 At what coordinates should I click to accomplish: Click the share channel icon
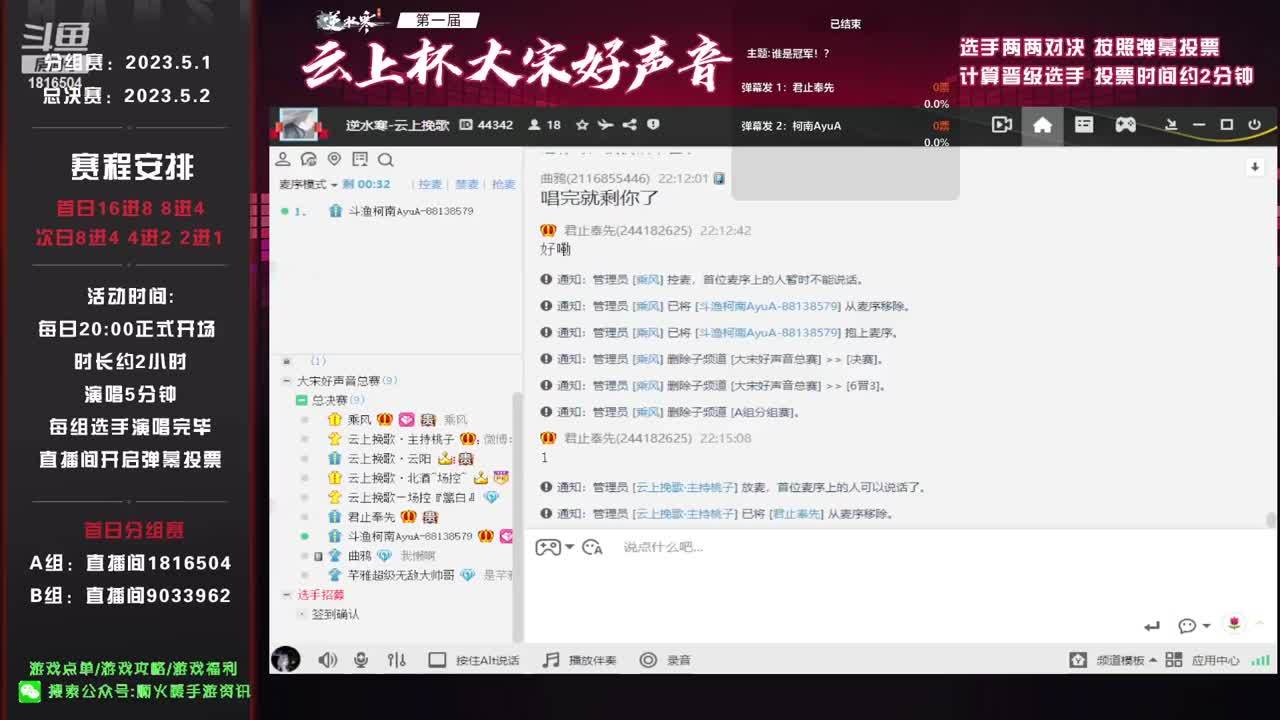[x=629, y=125]
